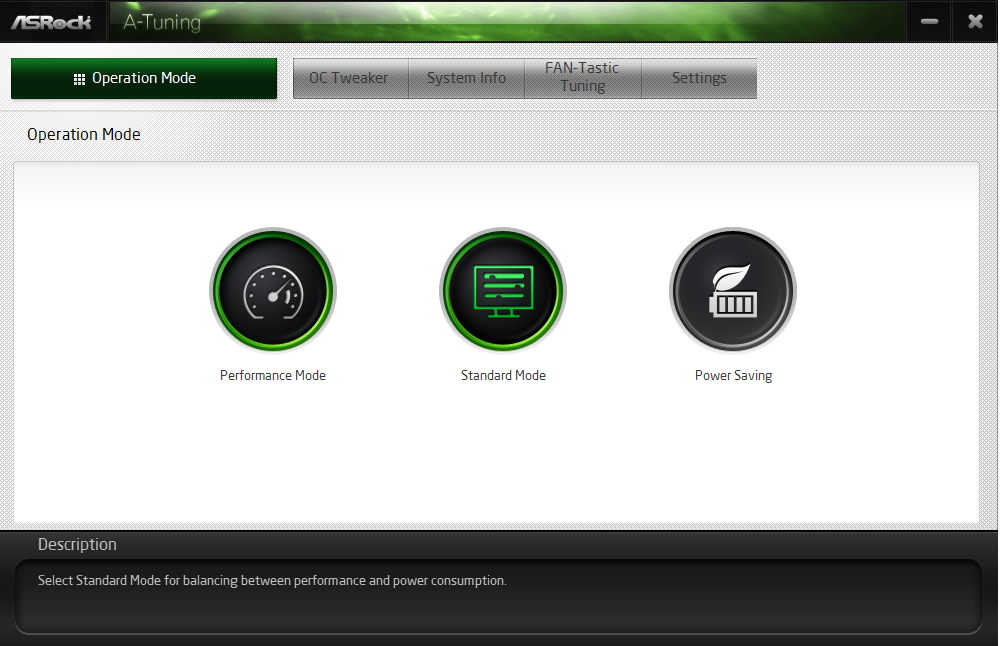
Task: Click the ASRock logo
Action: [x=52, y=22]
